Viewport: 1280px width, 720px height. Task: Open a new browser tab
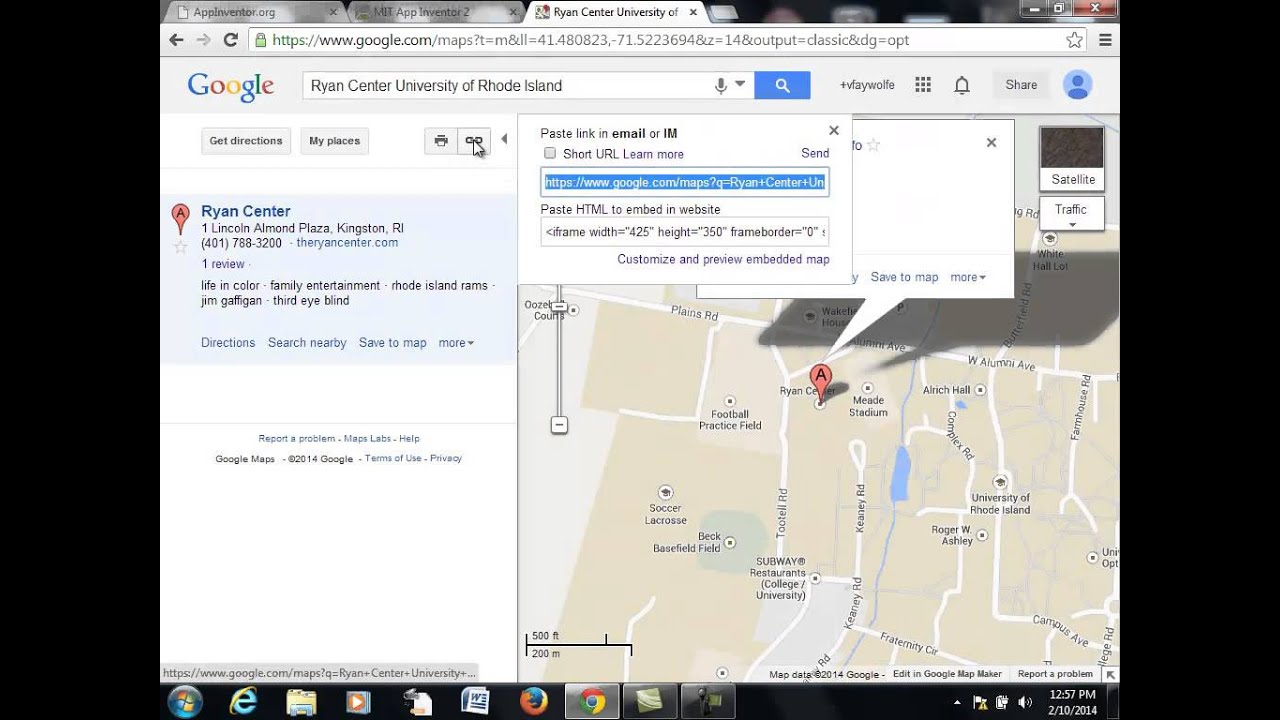click(723, 12)
